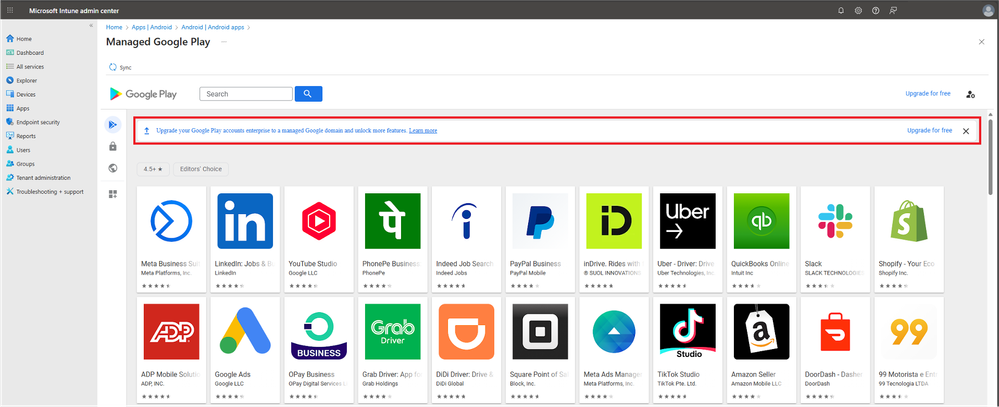Click the Google Play logo
This screenshot has width=999, height=407.
tap(143, 94)
